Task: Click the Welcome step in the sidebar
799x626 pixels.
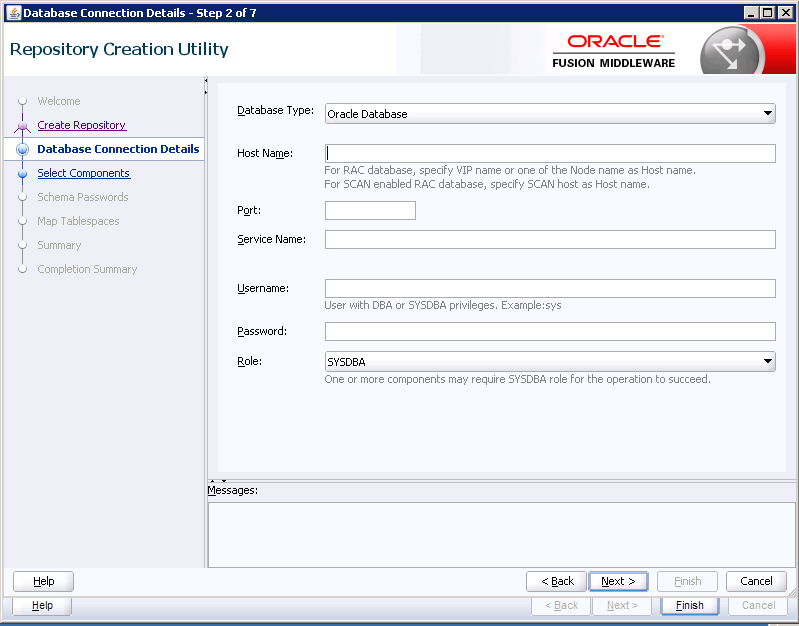Action: tap(59, 101)
